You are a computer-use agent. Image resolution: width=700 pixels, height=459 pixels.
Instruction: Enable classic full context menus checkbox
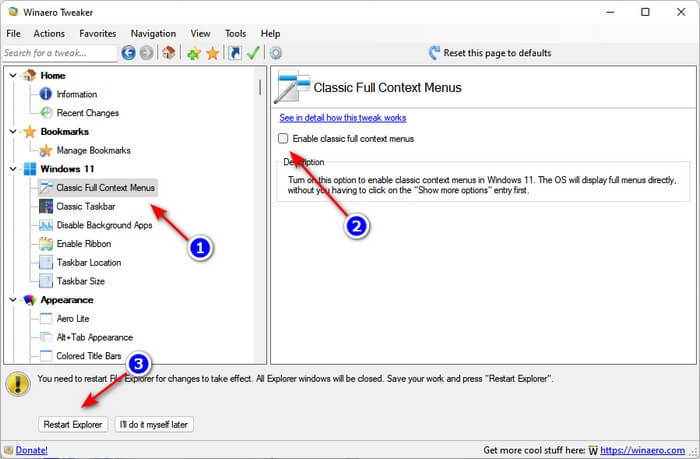pos(285,139)
